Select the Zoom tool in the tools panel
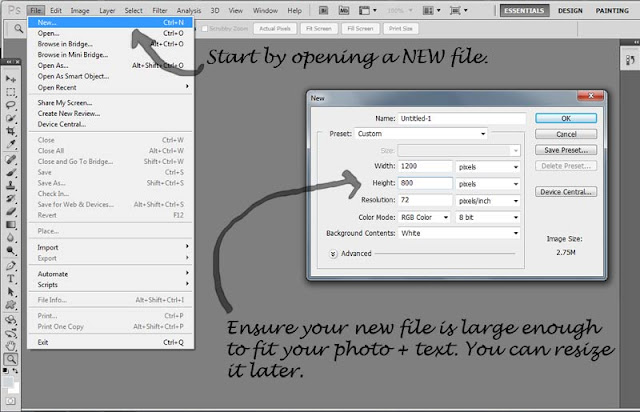640x412 pixels. (x=11, y=359)
